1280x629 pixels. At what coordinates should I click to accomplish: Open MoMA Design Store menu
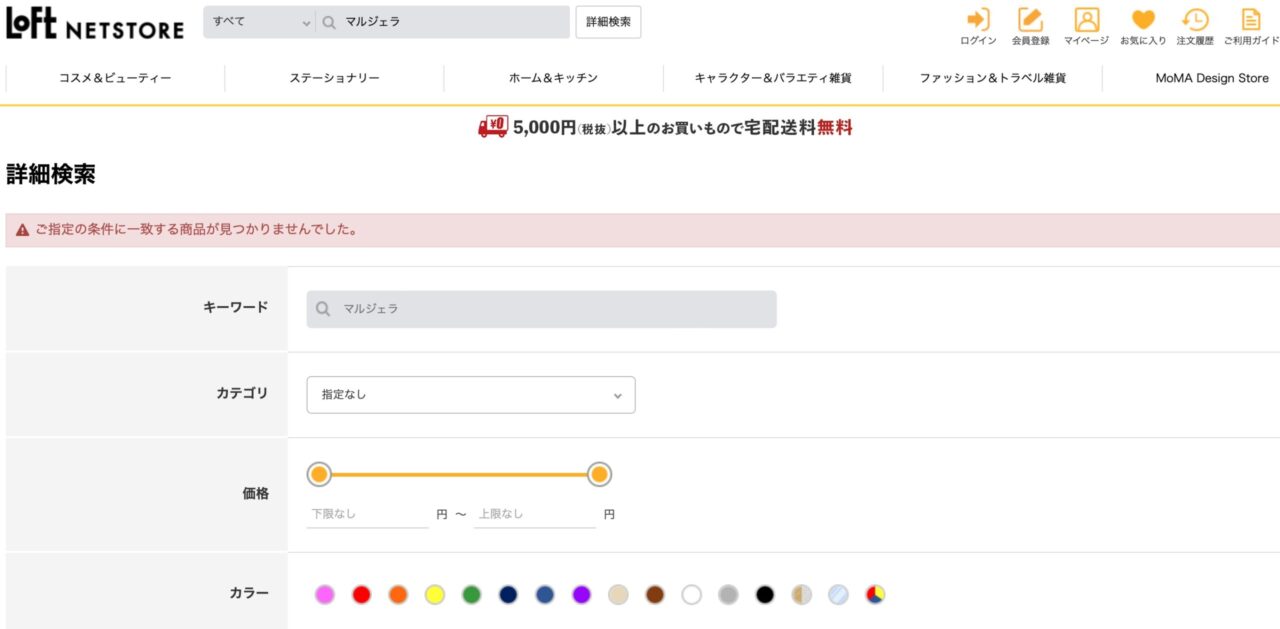point(1212,78)
